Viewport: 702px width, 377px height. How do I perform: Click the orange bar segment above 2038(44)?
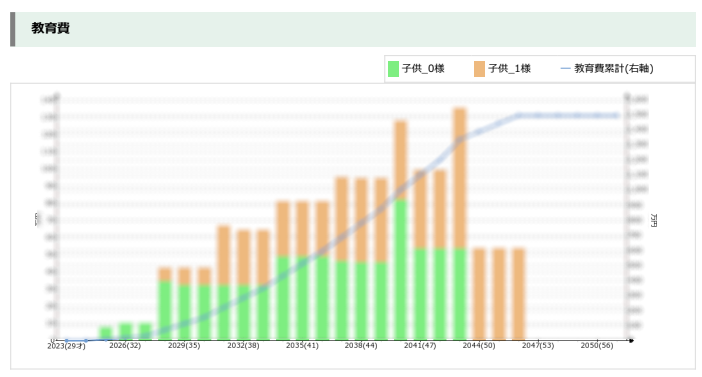(361, 220)
